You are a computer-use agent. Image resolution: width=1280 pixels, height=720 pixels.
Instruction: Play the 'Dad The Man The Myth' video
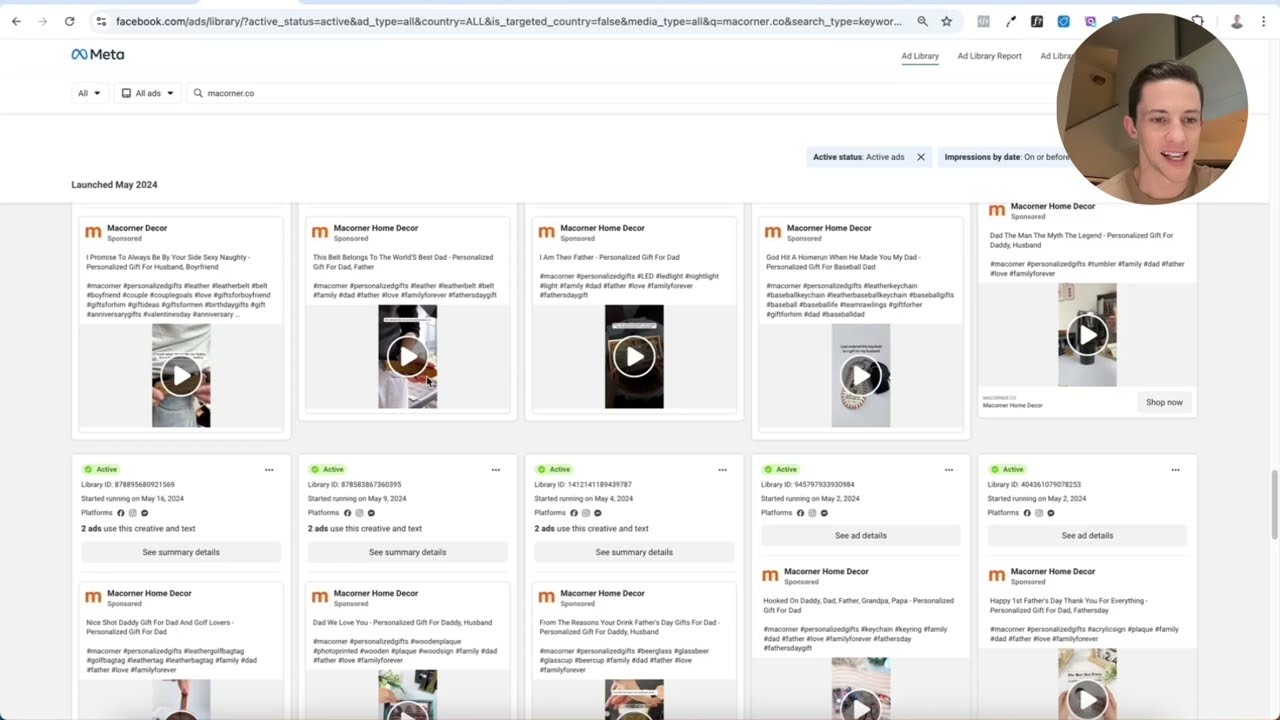pyautogui.click(x=1087, y=335)
